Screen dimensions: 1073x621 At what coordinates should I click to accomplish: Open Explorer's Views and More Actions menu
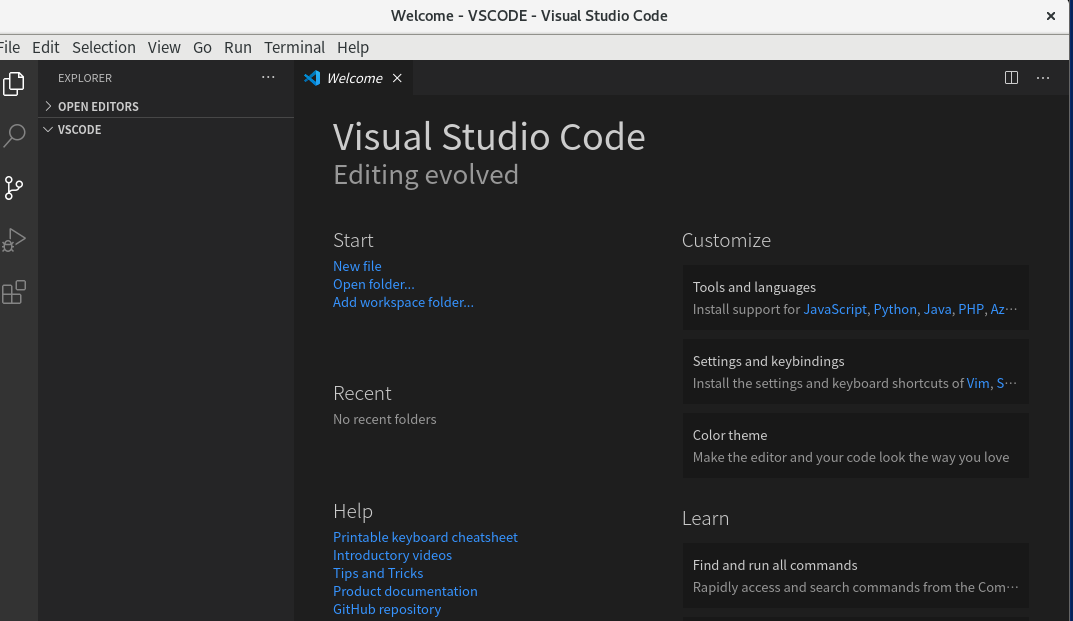pos(268,78)
